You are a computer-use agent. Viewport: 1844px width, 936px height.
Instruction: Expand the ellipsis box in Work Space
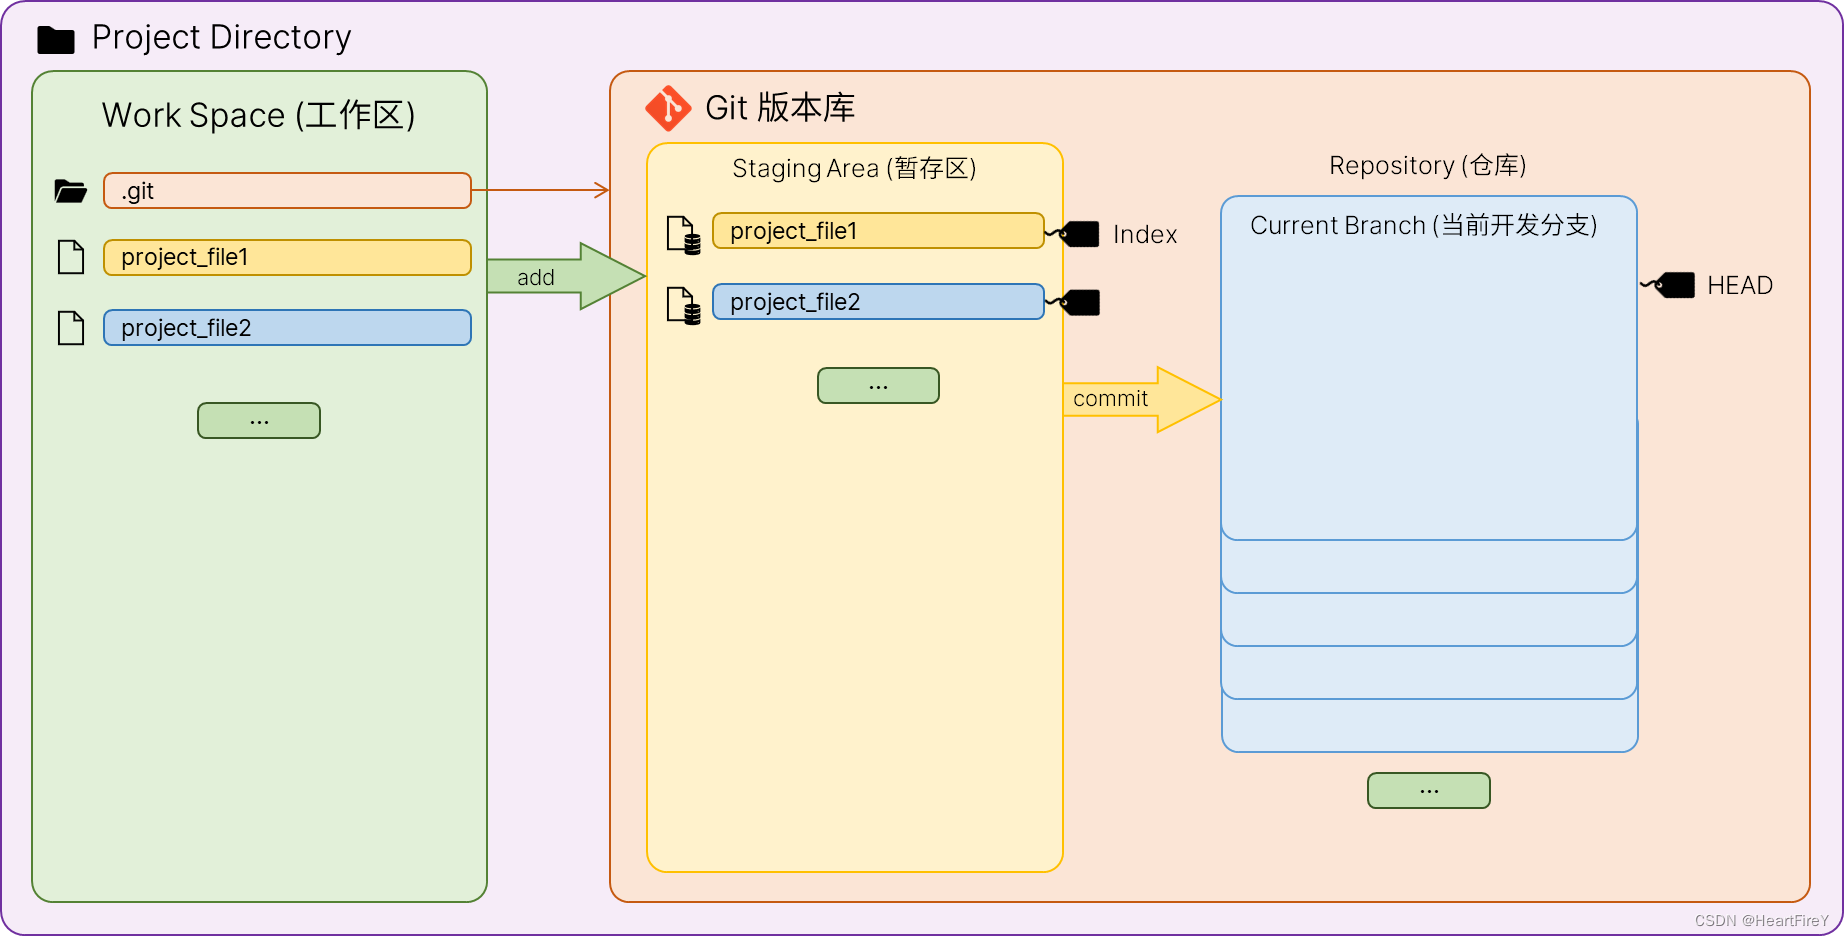[x=258, y=420]
